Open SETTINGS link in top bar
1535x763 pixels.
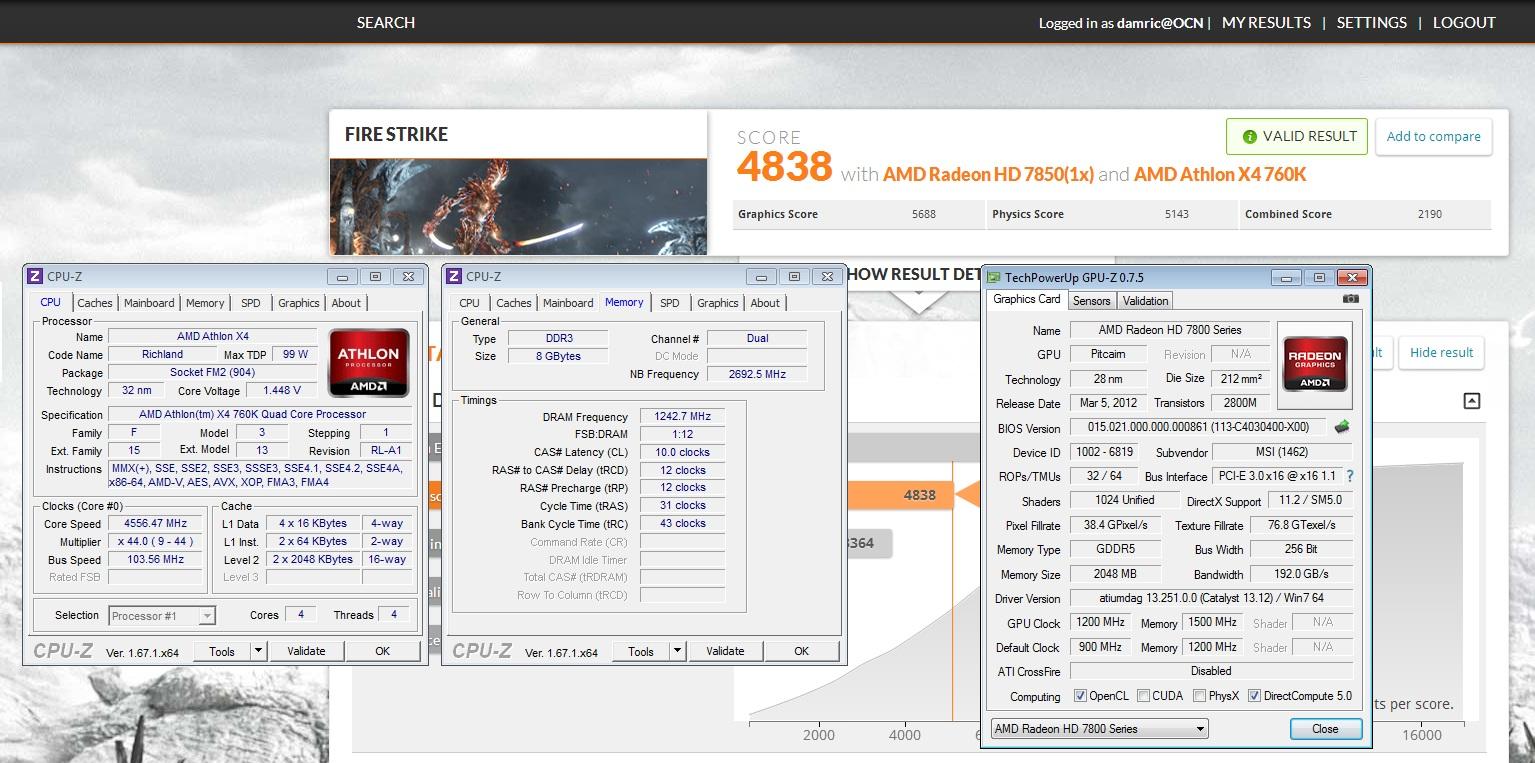[x=1372, y=22]
